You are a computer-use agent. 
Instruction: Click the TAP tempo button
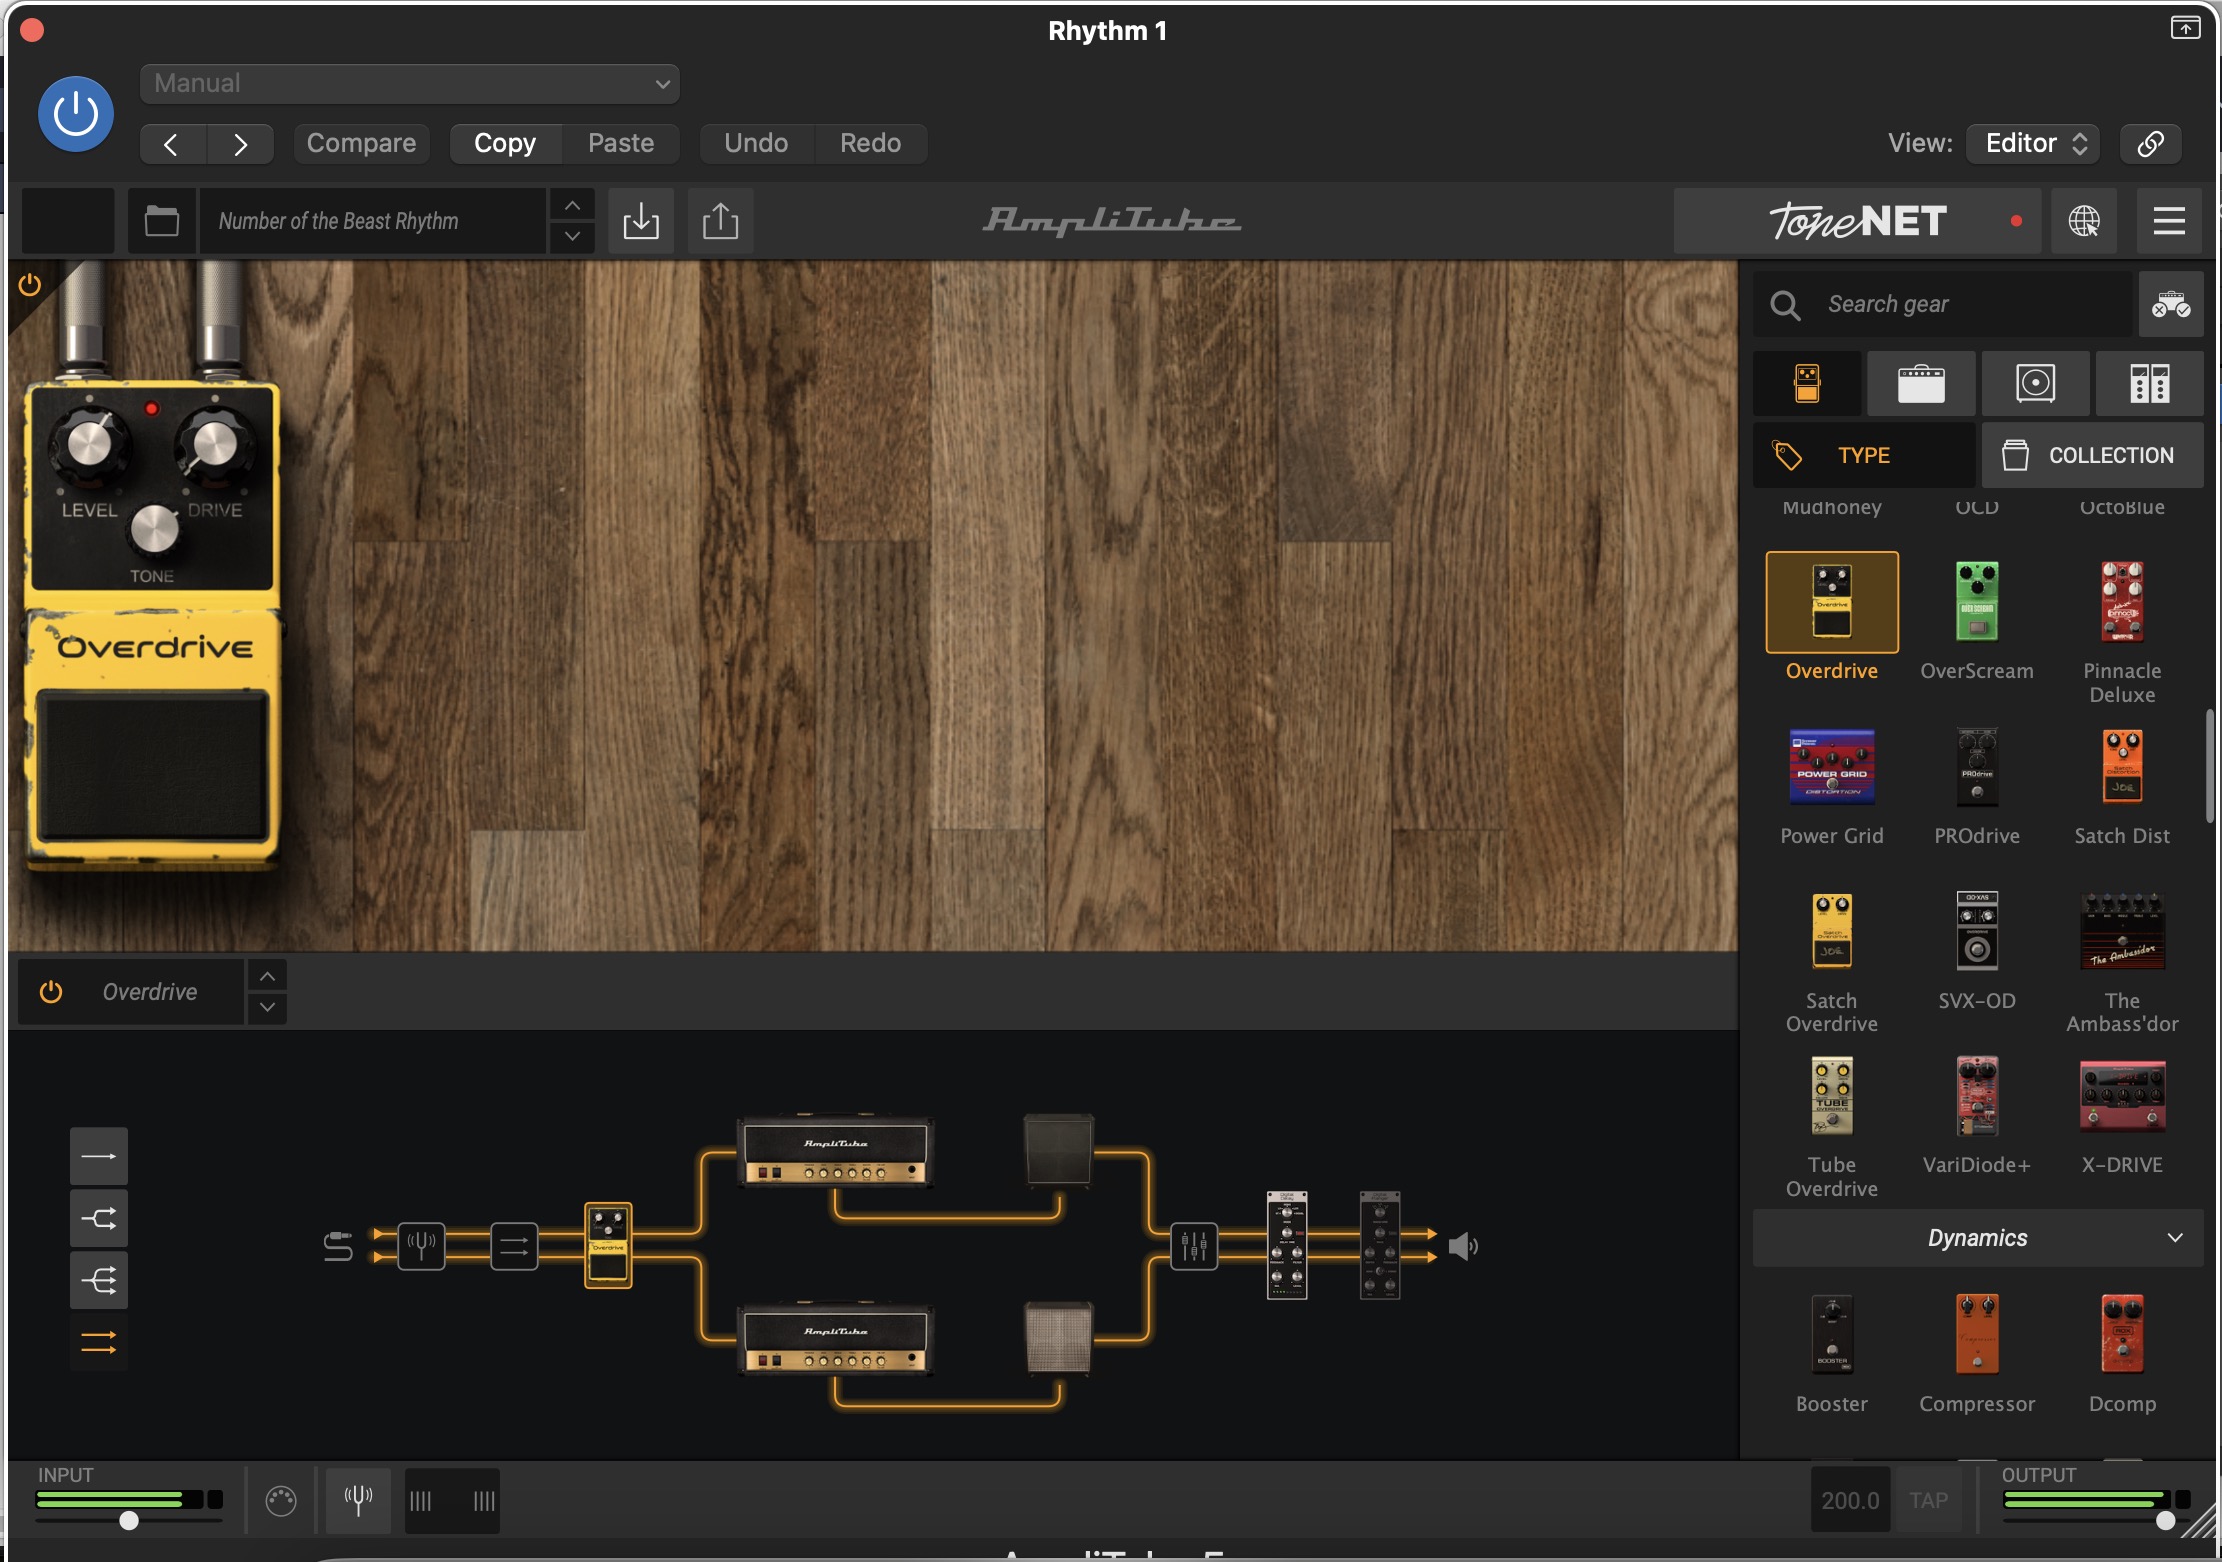1928,1500
